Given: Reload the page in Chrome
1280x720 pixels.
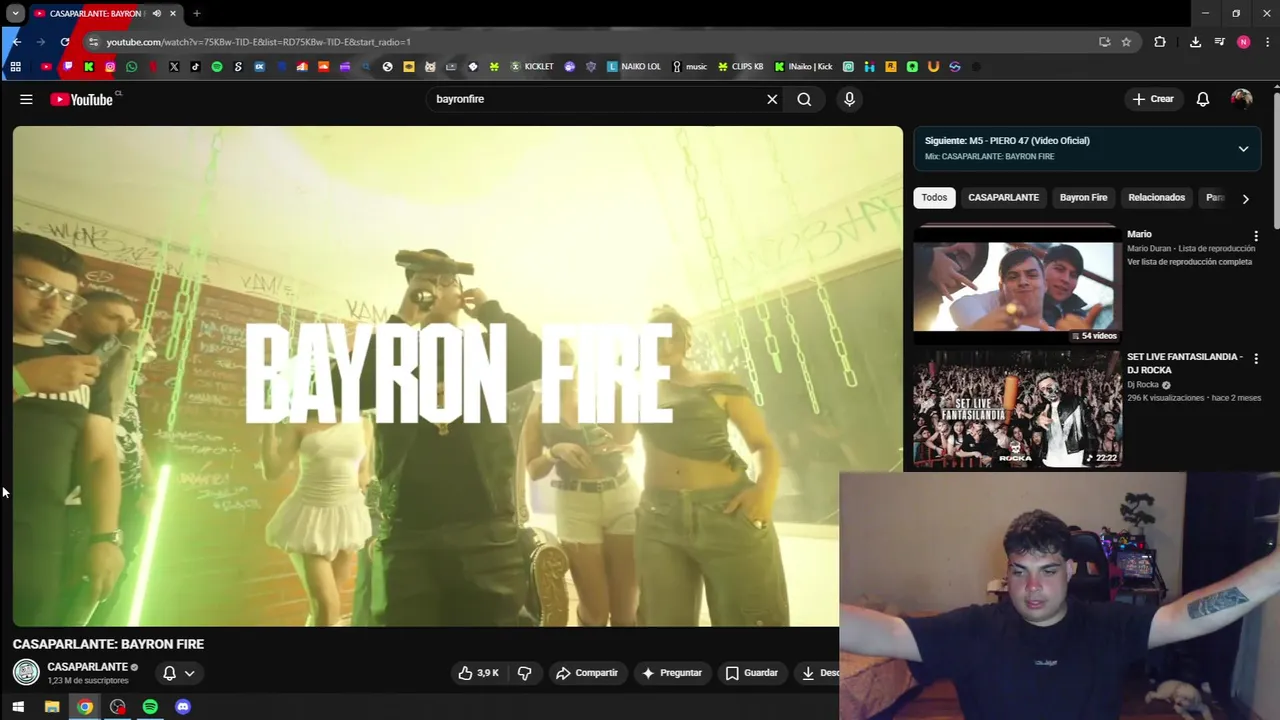Looking at the screenshot, I should click(65, 42).
